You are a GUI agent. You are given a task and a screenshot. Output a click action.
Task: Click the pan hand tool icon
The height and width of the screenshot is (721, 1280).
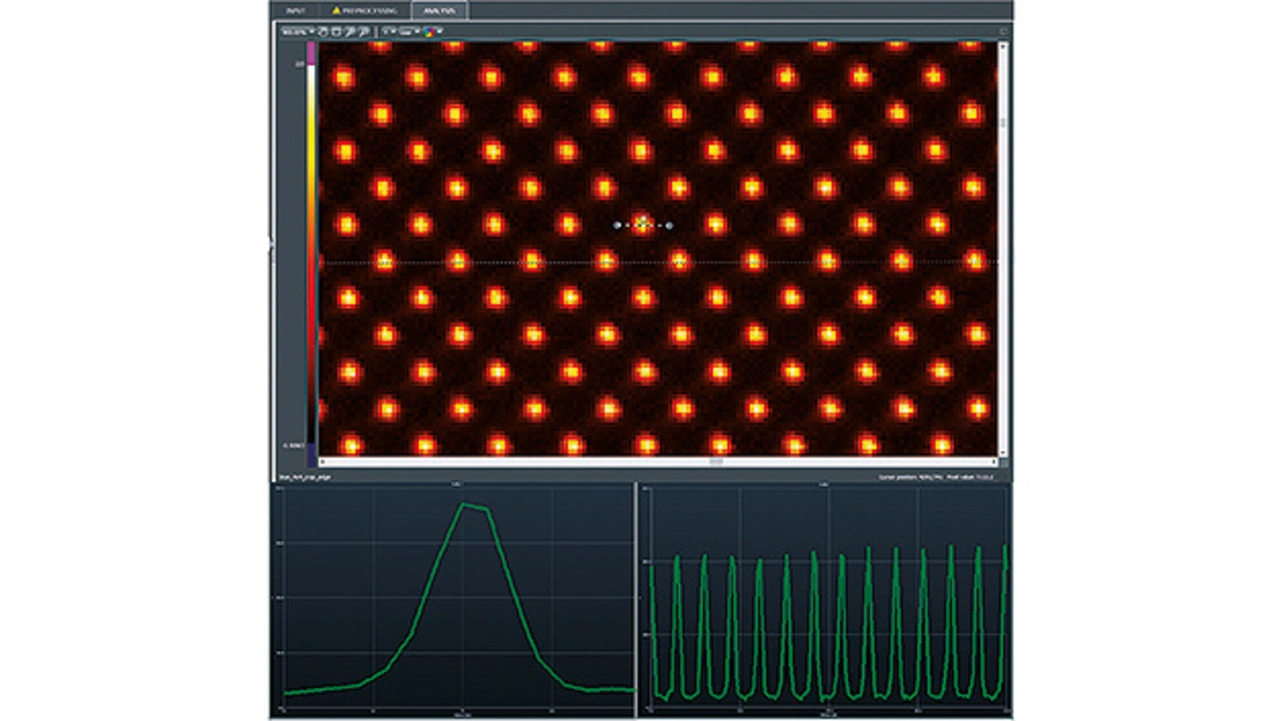[x=323, y=31]
